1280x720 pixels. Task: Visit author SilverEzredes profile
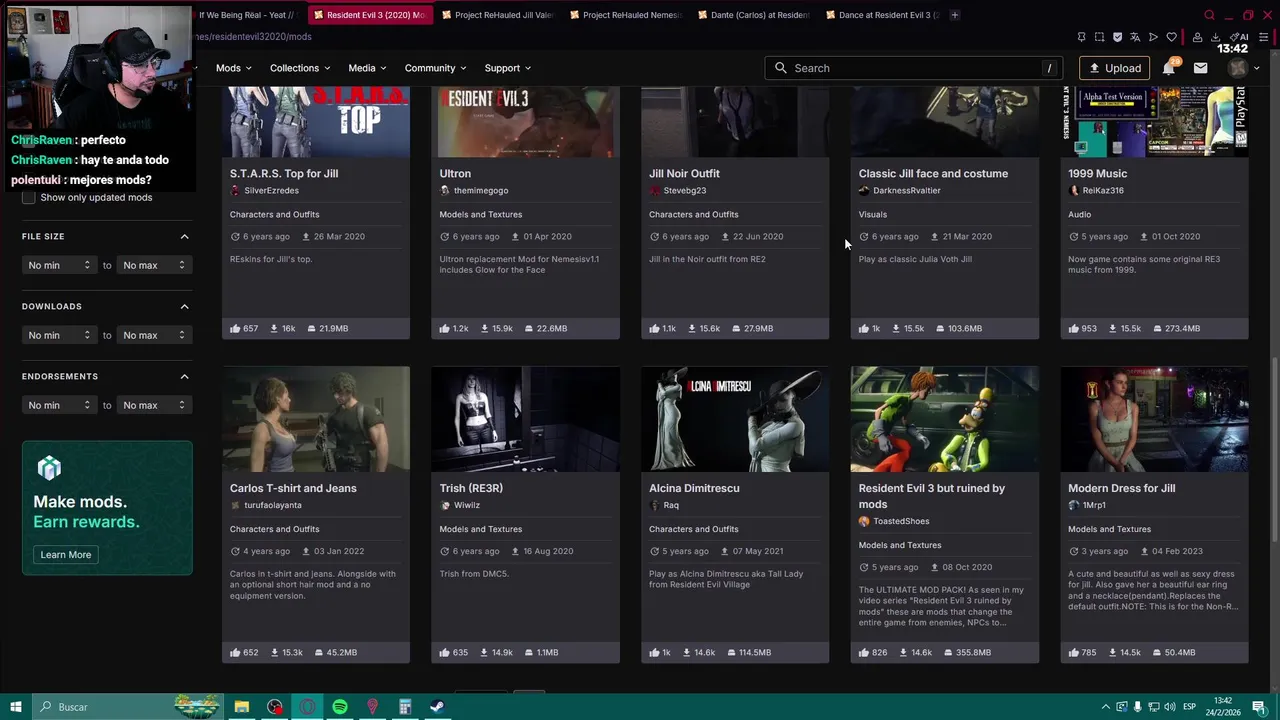tap(271, 190)
